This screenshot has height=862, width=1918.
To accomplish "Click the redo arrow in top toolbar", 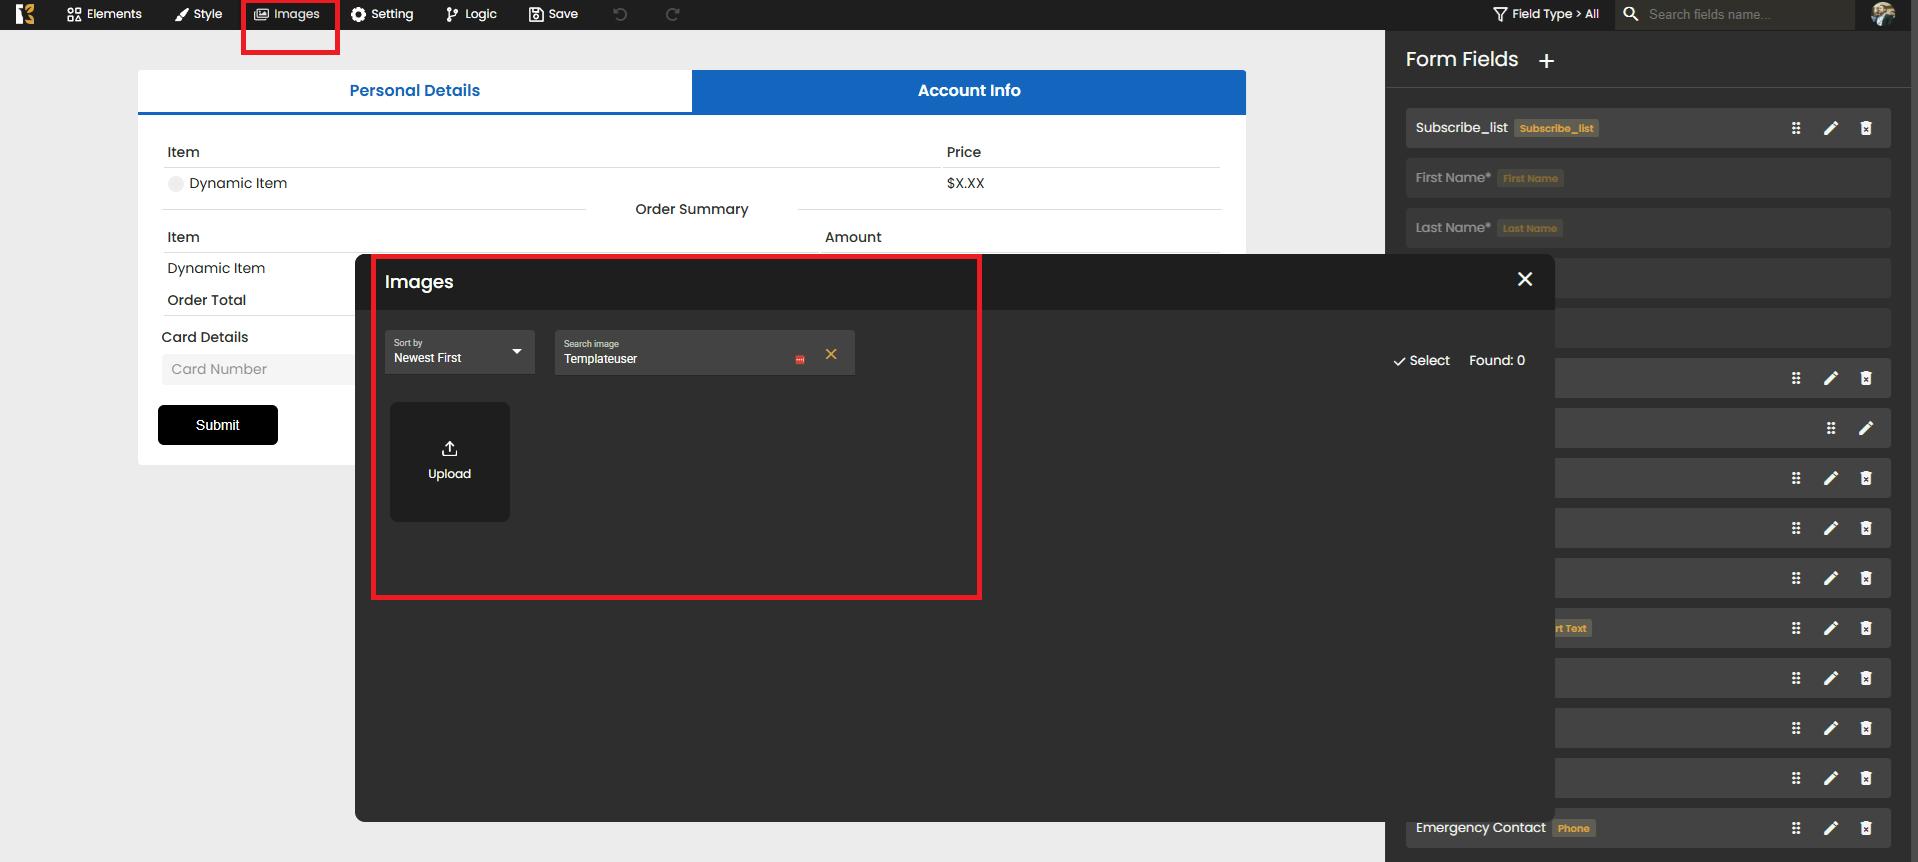I will click(672, 14).
